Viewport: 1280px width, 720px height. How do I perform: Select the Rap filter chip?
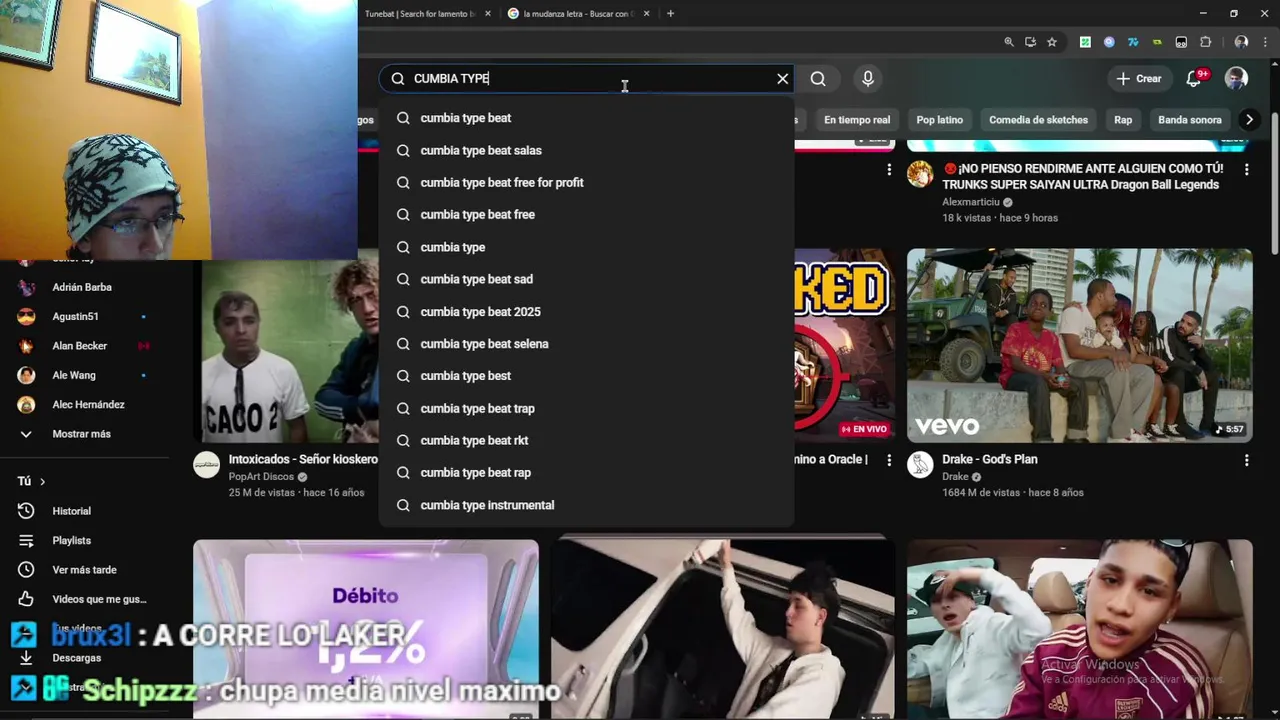click(1123, 120)
